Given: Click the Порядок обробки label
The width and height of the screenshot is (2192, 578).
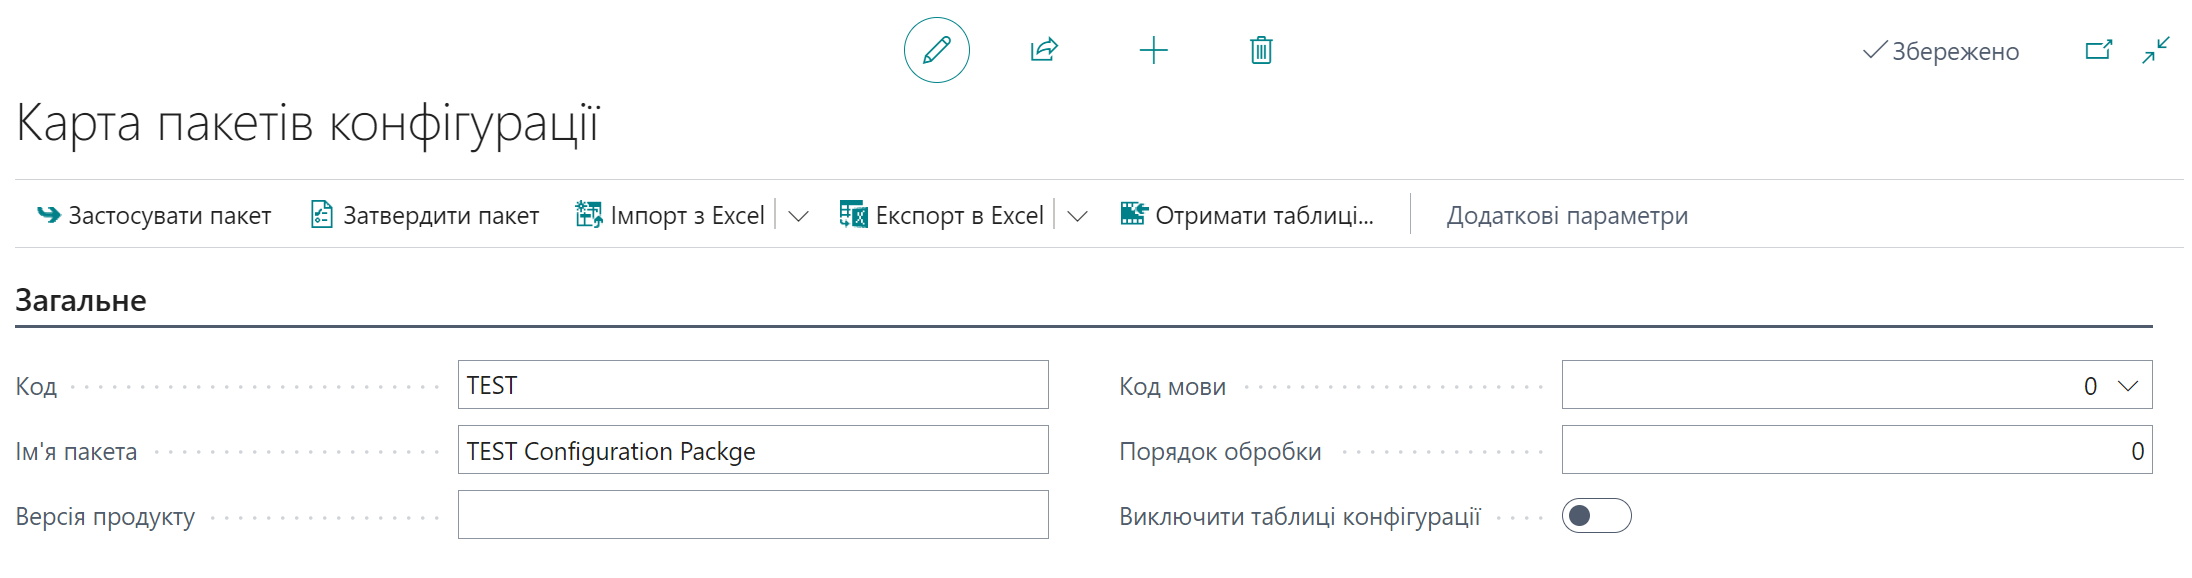Looking at the screenshot, I should [1220, 451].
